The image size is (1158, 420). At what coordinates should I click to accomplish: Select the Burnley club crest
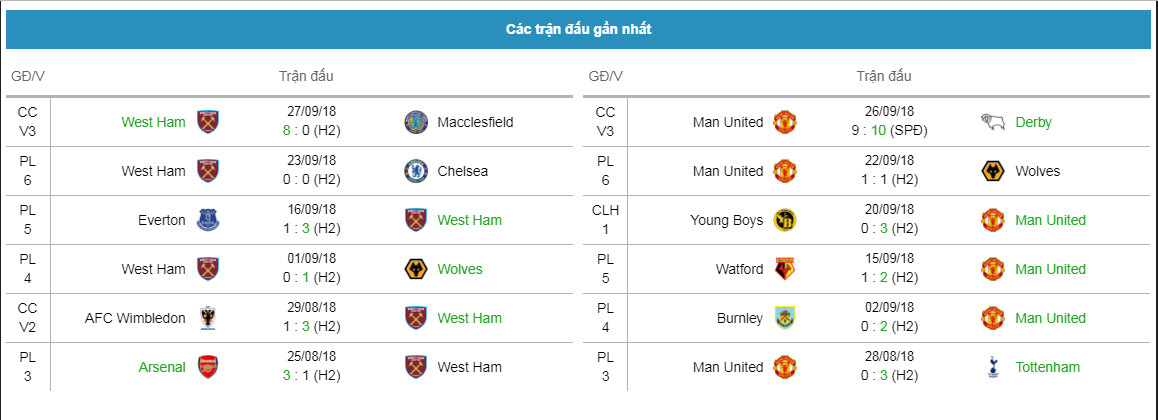785,318
